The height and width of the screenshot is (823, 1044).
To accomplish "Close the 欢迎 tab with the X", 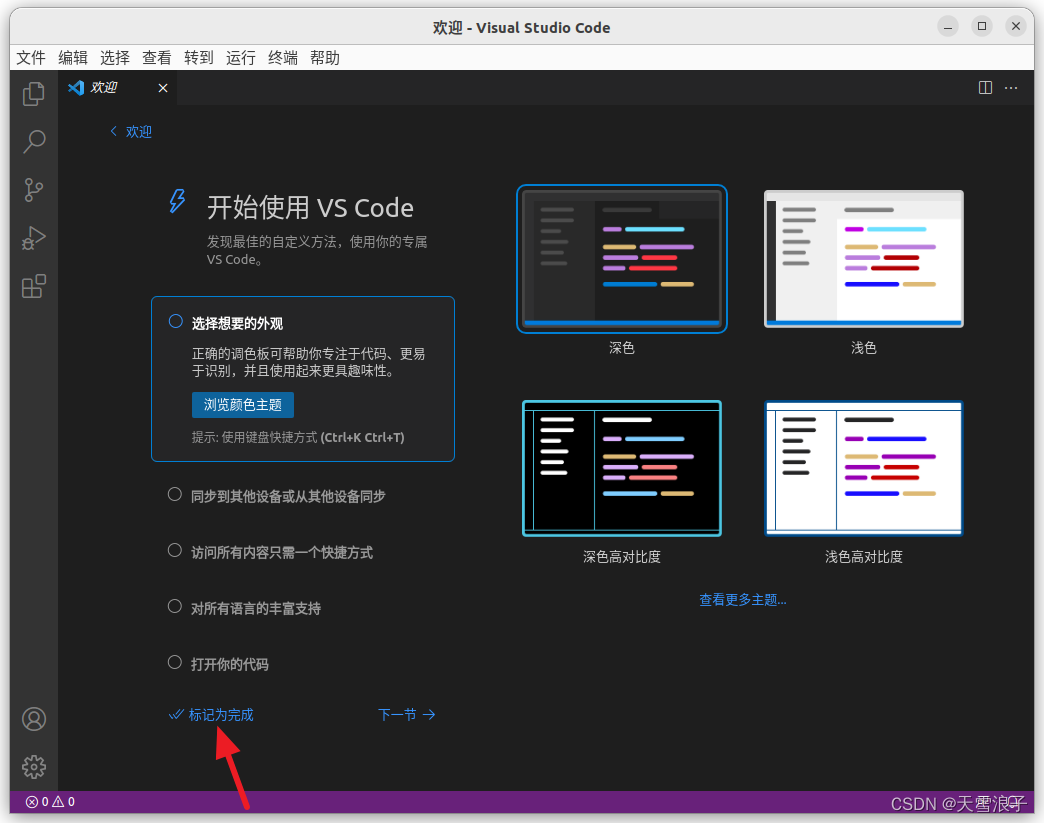I will pyautogui.click(x=162, y=88).
